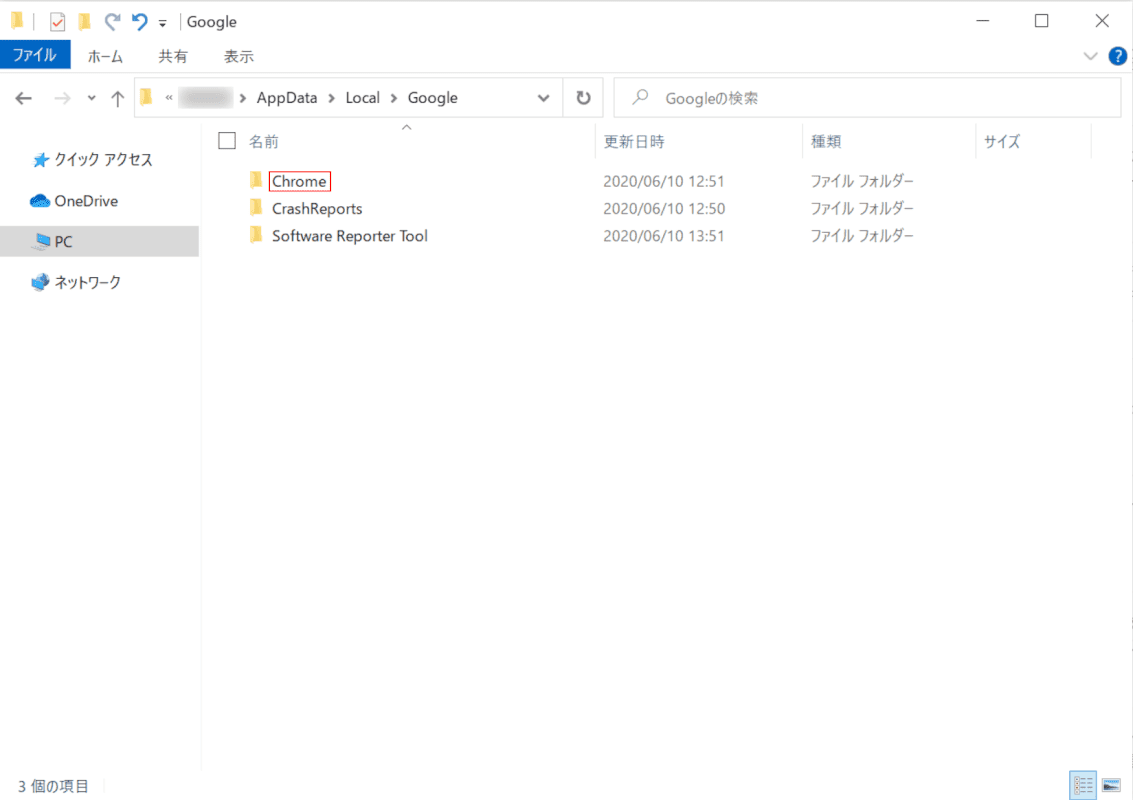The image size is (1133, 800).
Task: Open ネットワーク in navigation pane
Action: [x=87, y=283]
